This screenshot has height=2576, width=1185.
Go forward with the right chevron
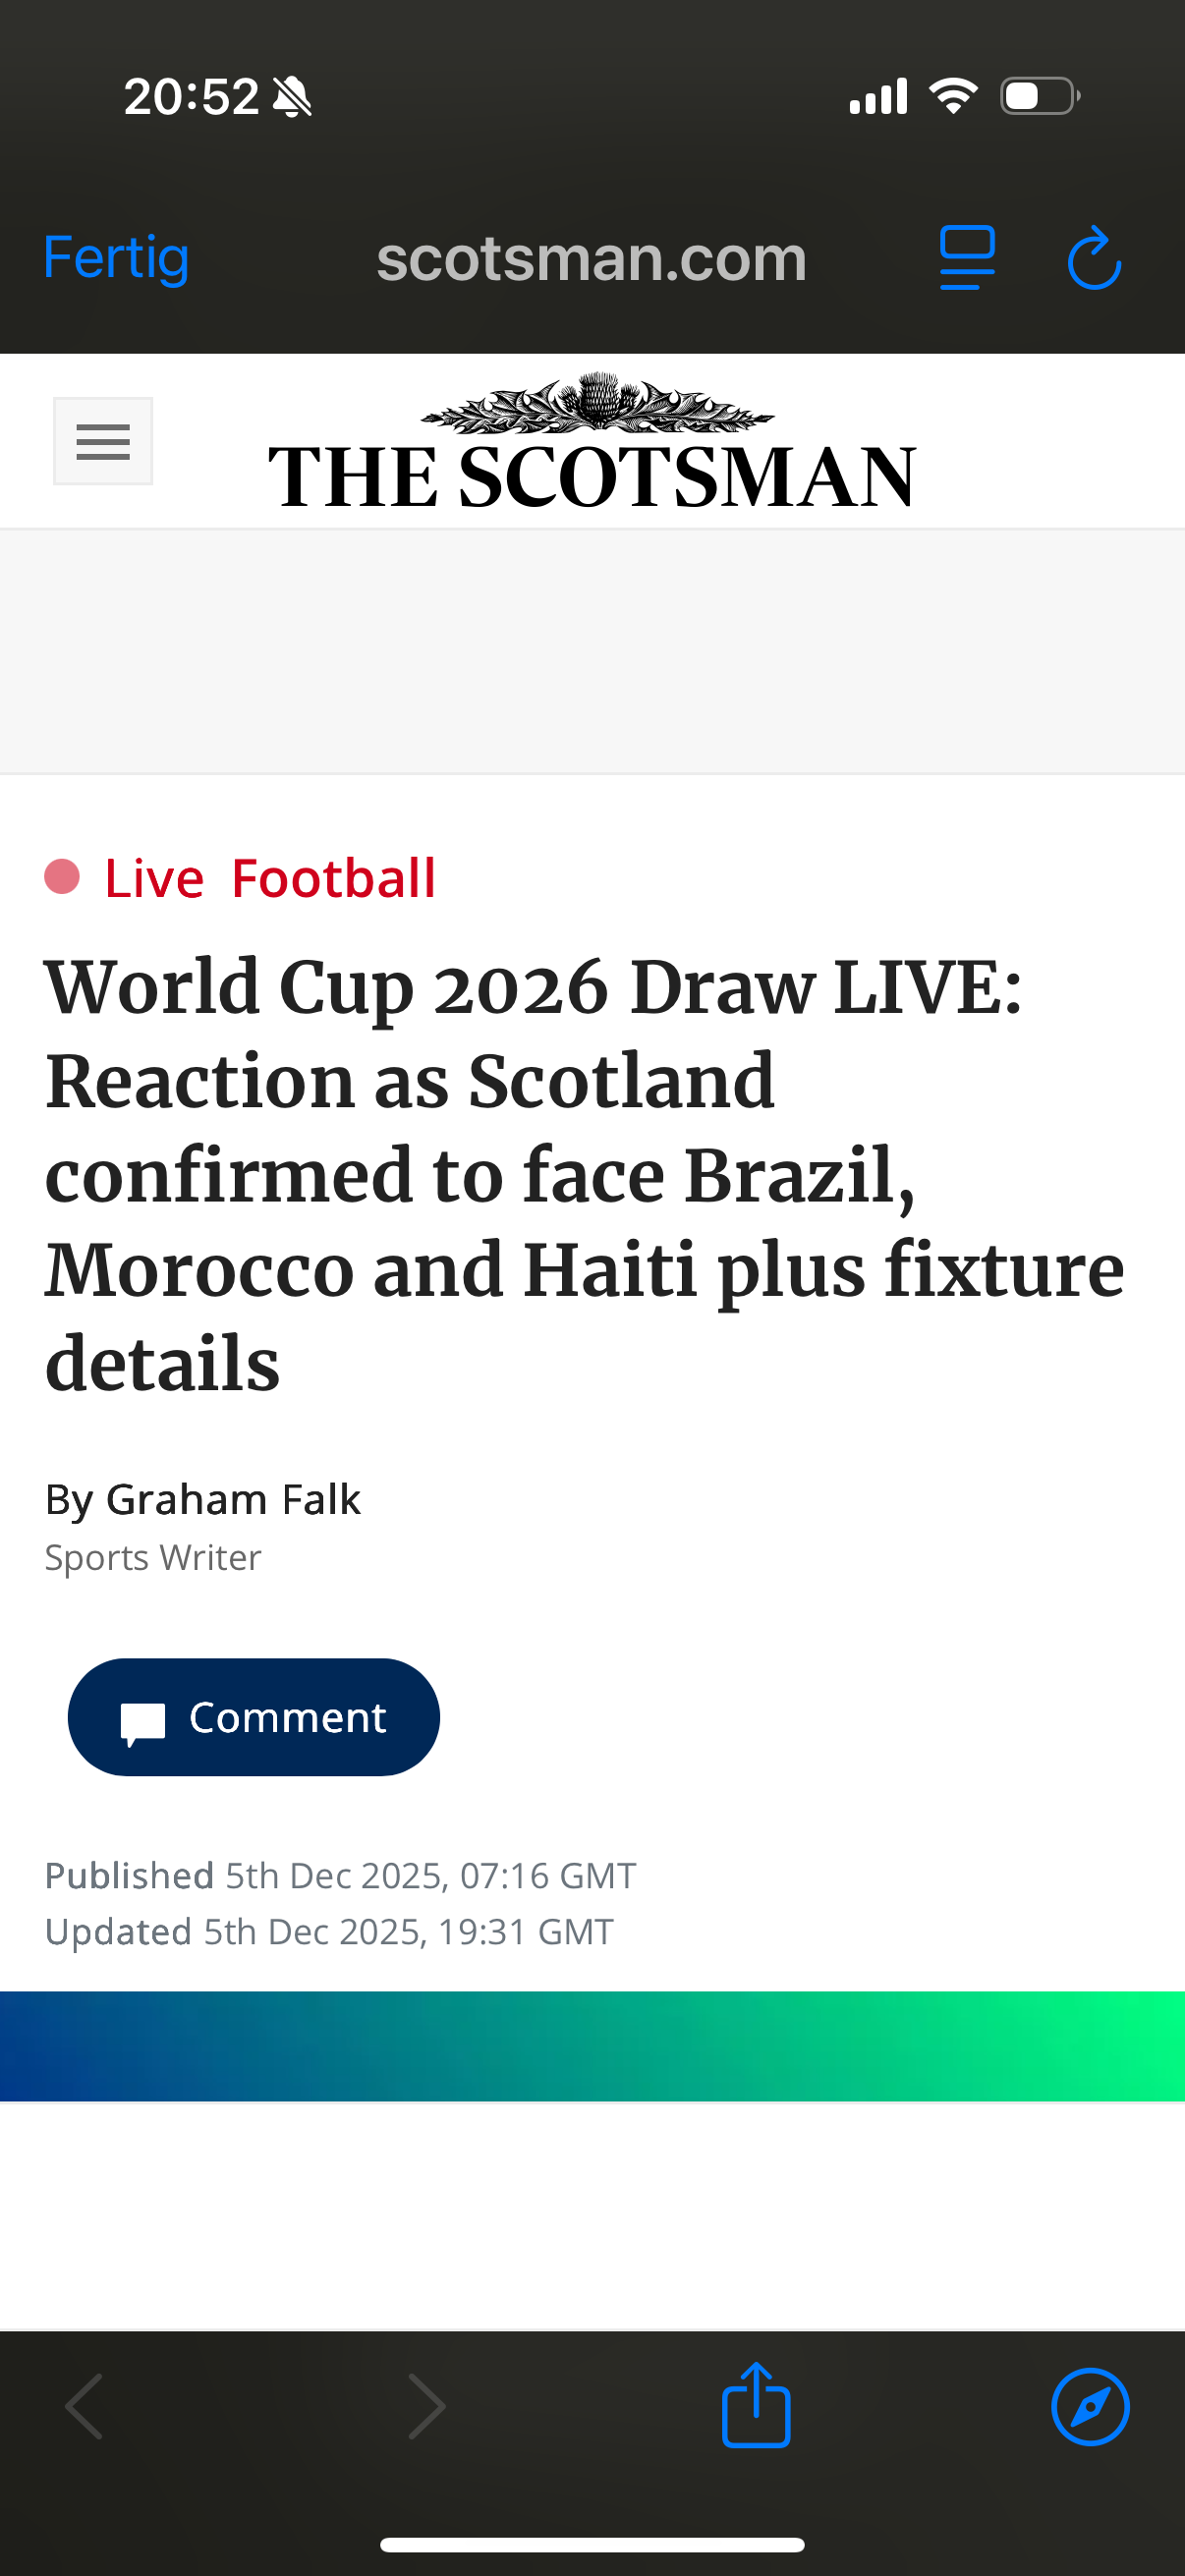pyautogui.click(x=427, y=2406)
